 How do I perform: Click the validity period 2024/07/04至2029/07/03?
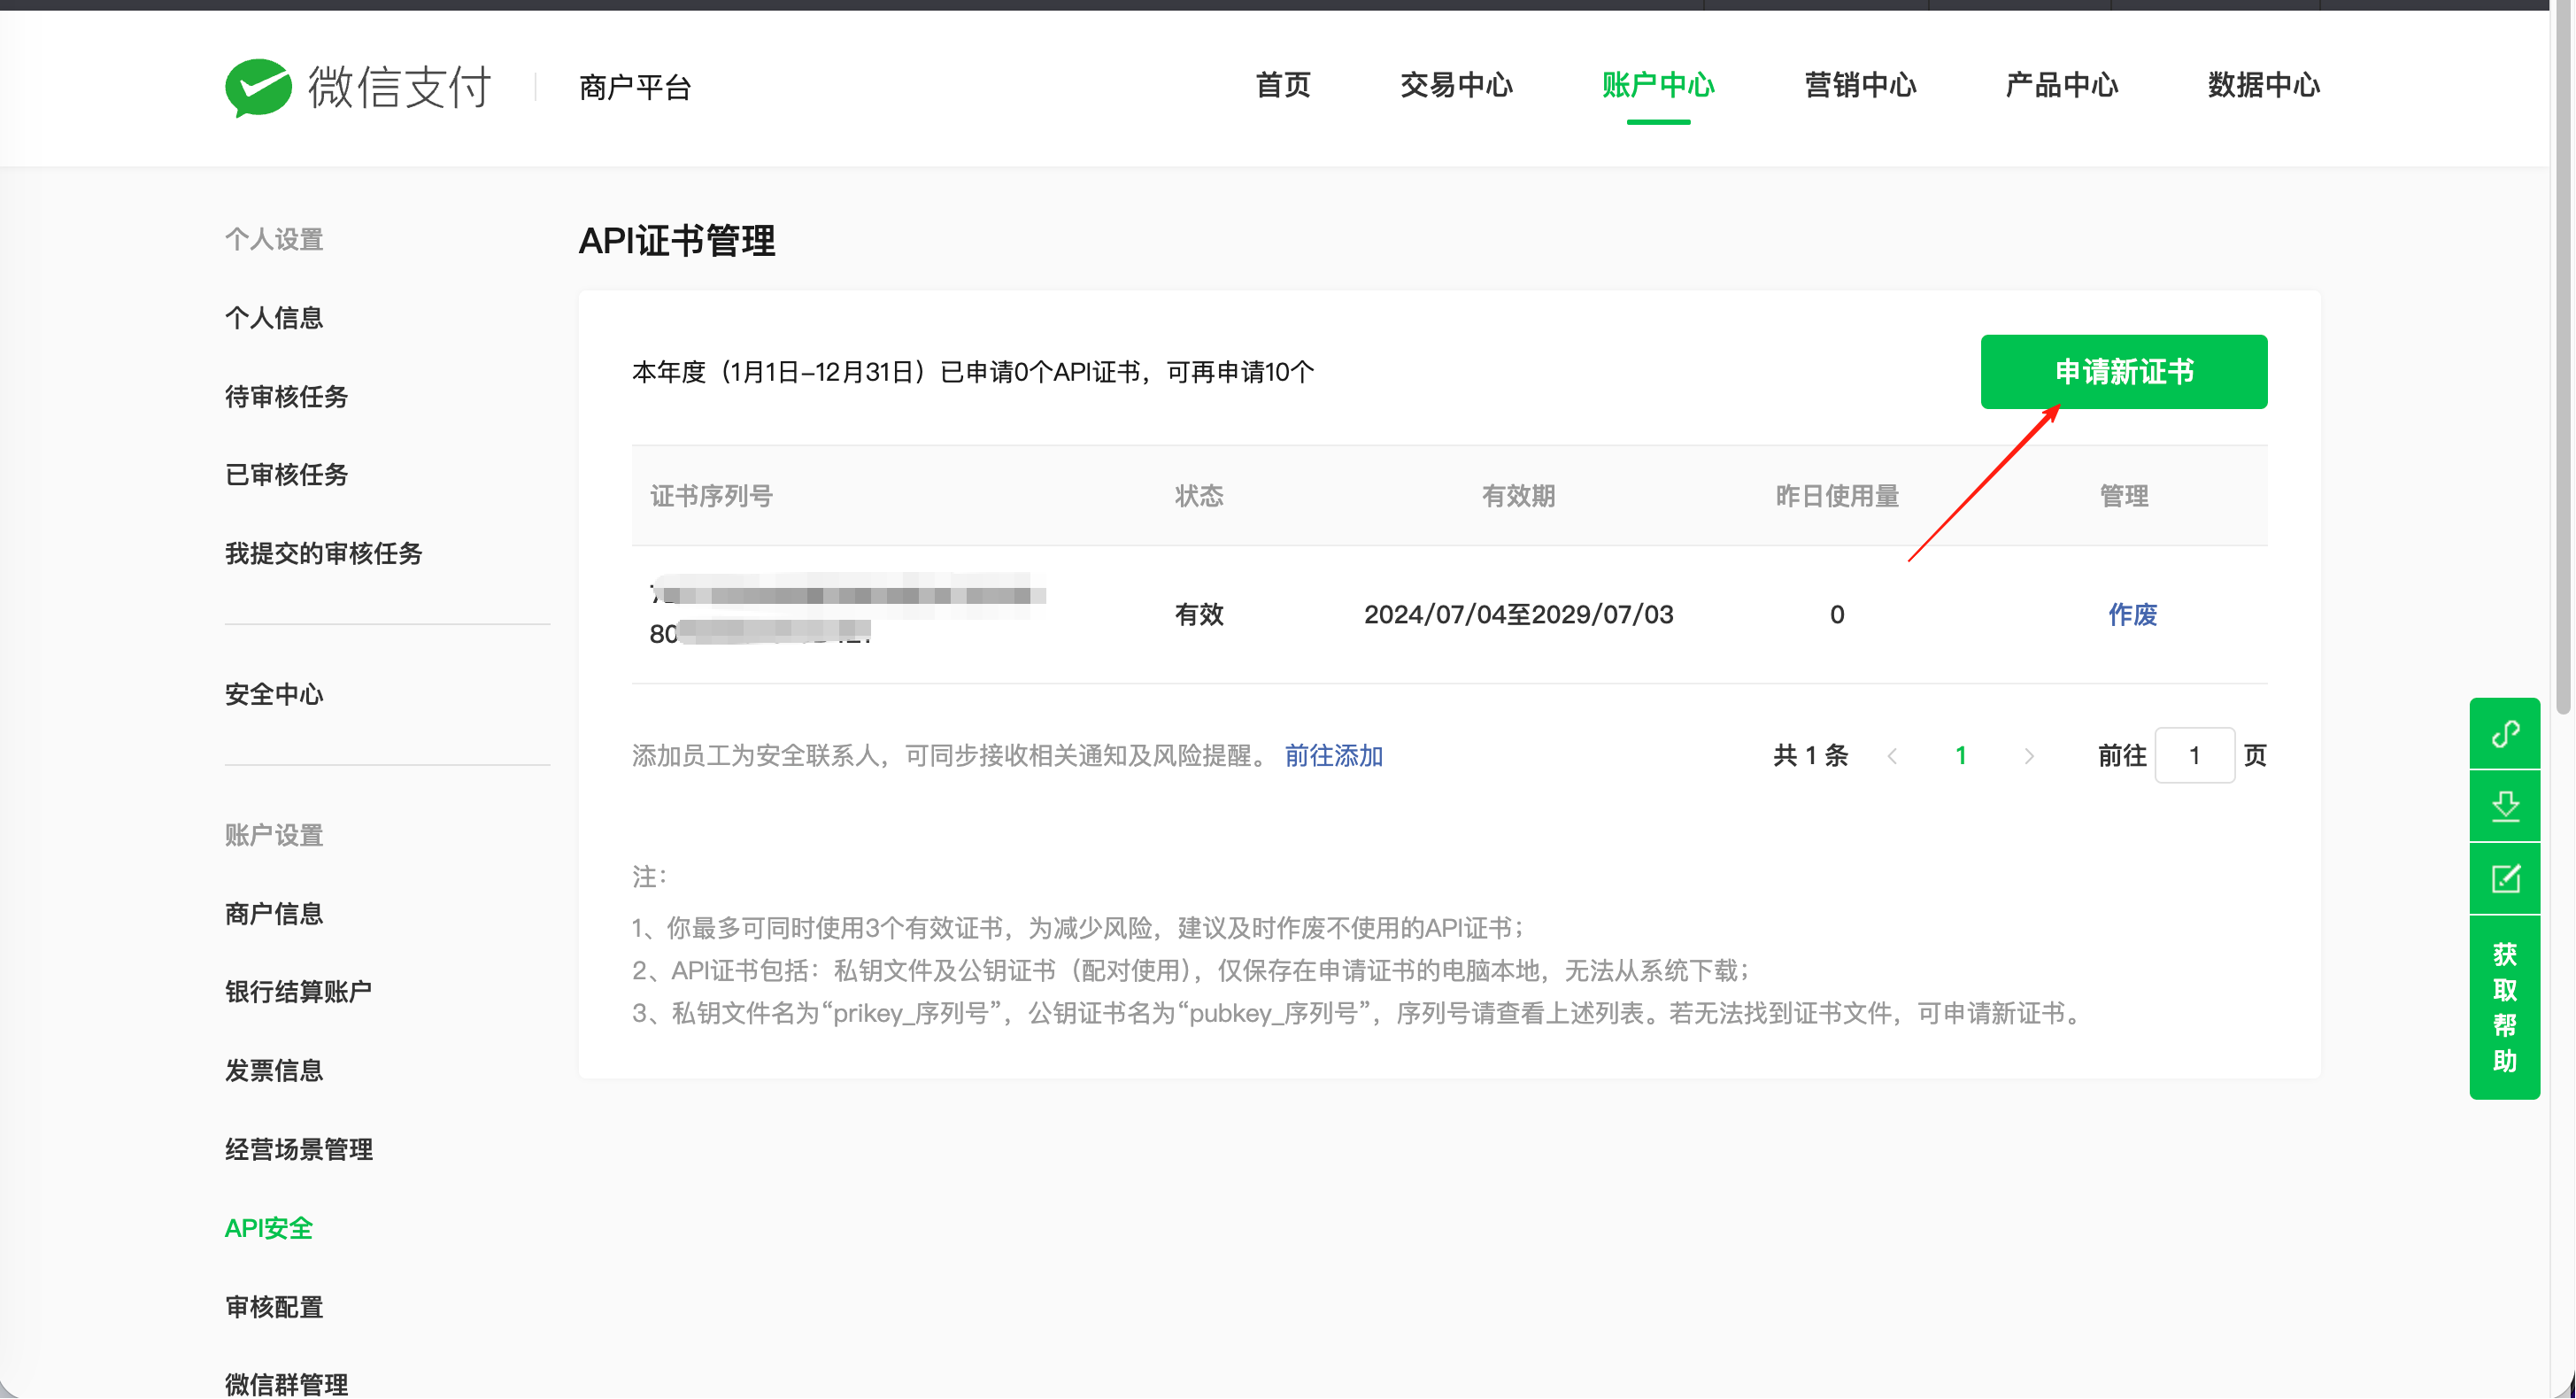(x=1518, y=615)
